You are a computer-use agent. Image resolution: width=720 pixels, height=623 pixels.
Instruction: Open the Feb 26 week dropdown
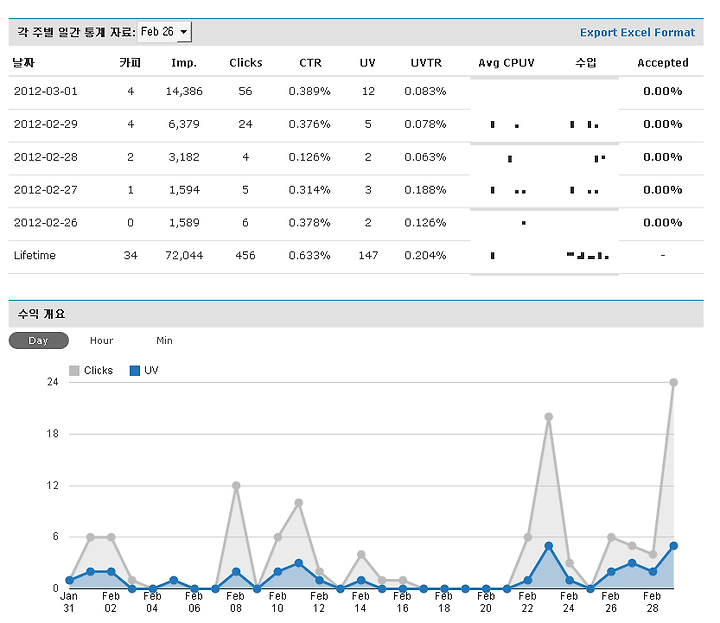click(x=164, y=32)
